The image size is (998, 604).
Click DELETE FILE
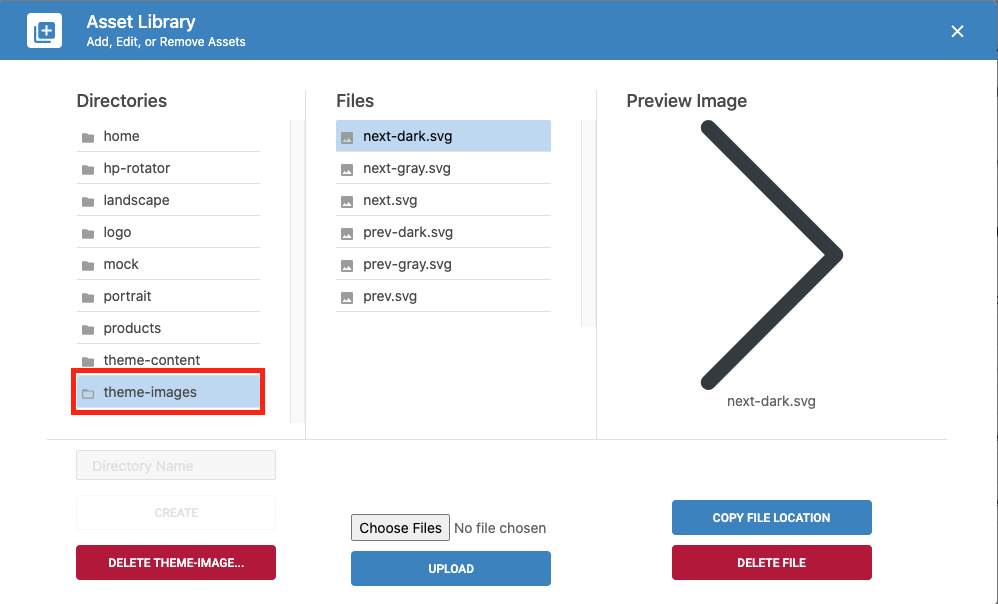click(771, 562)
